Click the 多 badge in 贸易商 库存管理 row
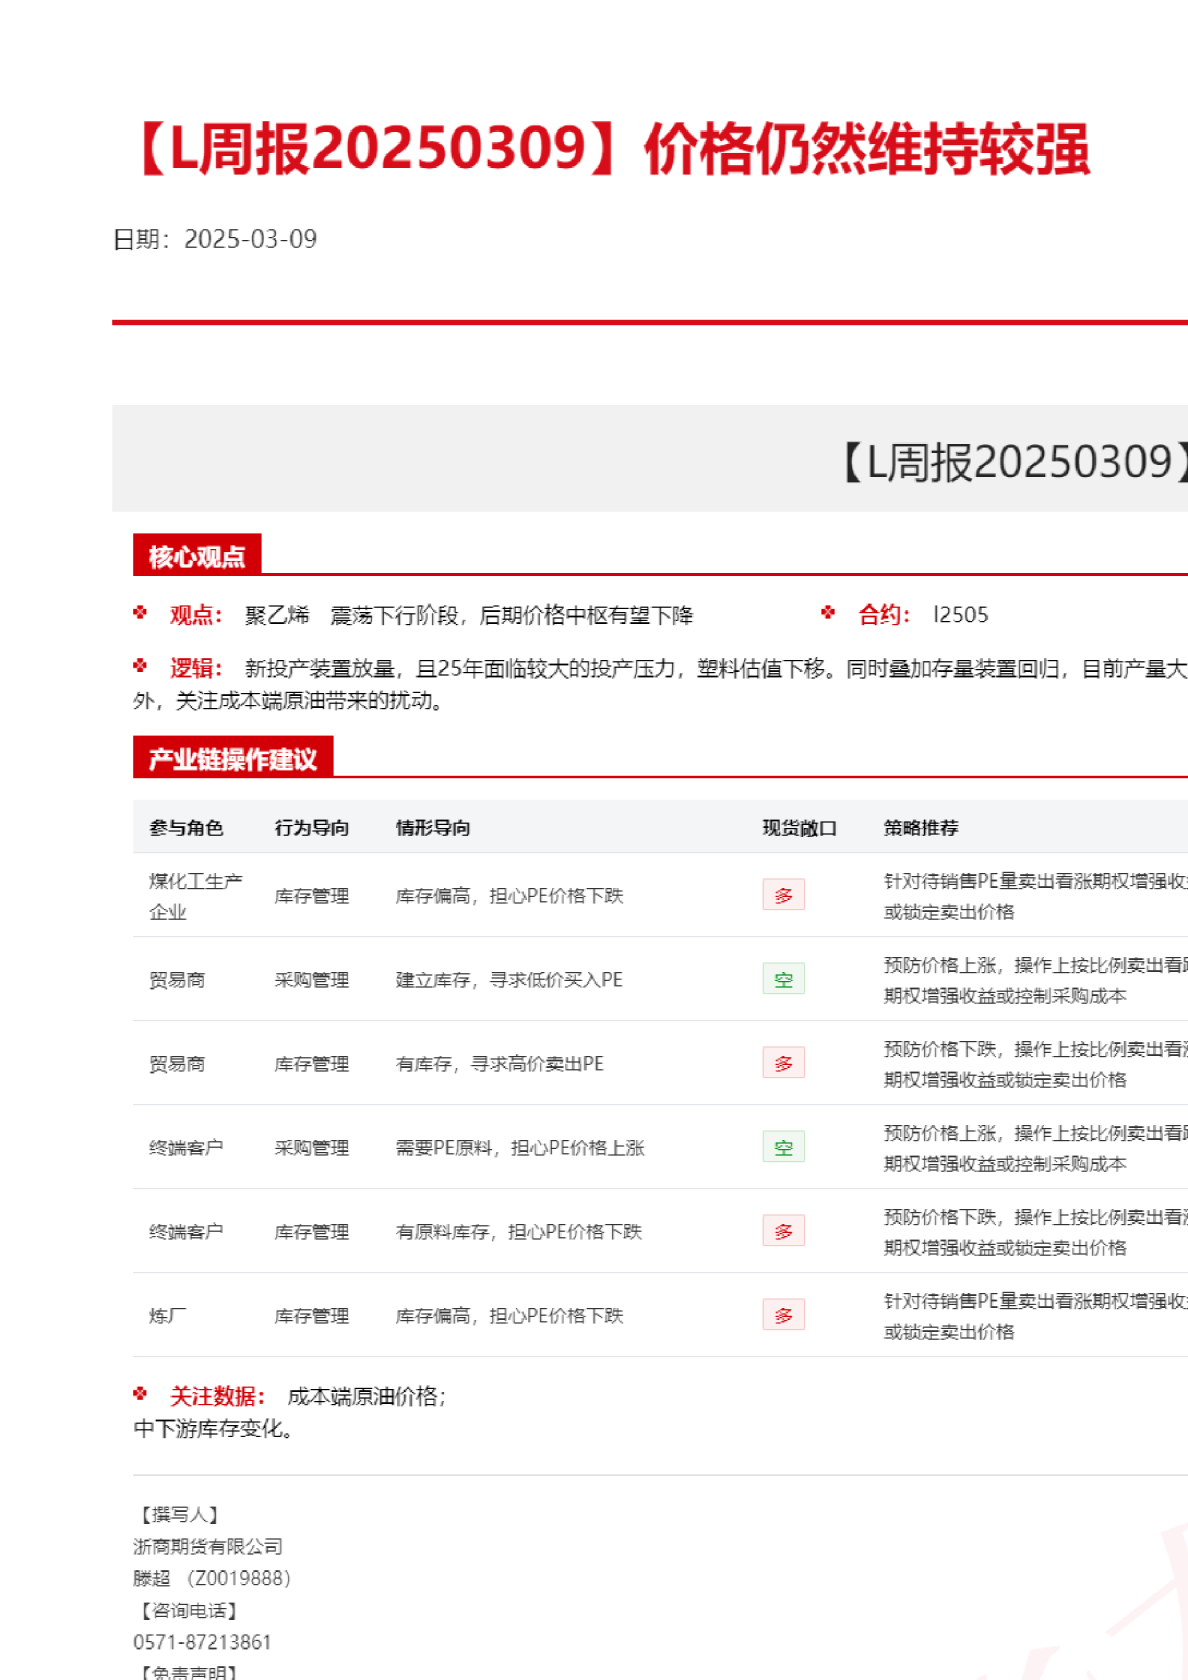Image resolution: width=1188 pixels, height=1680 pixels. pyautogui.click(x=783, y=1063)
